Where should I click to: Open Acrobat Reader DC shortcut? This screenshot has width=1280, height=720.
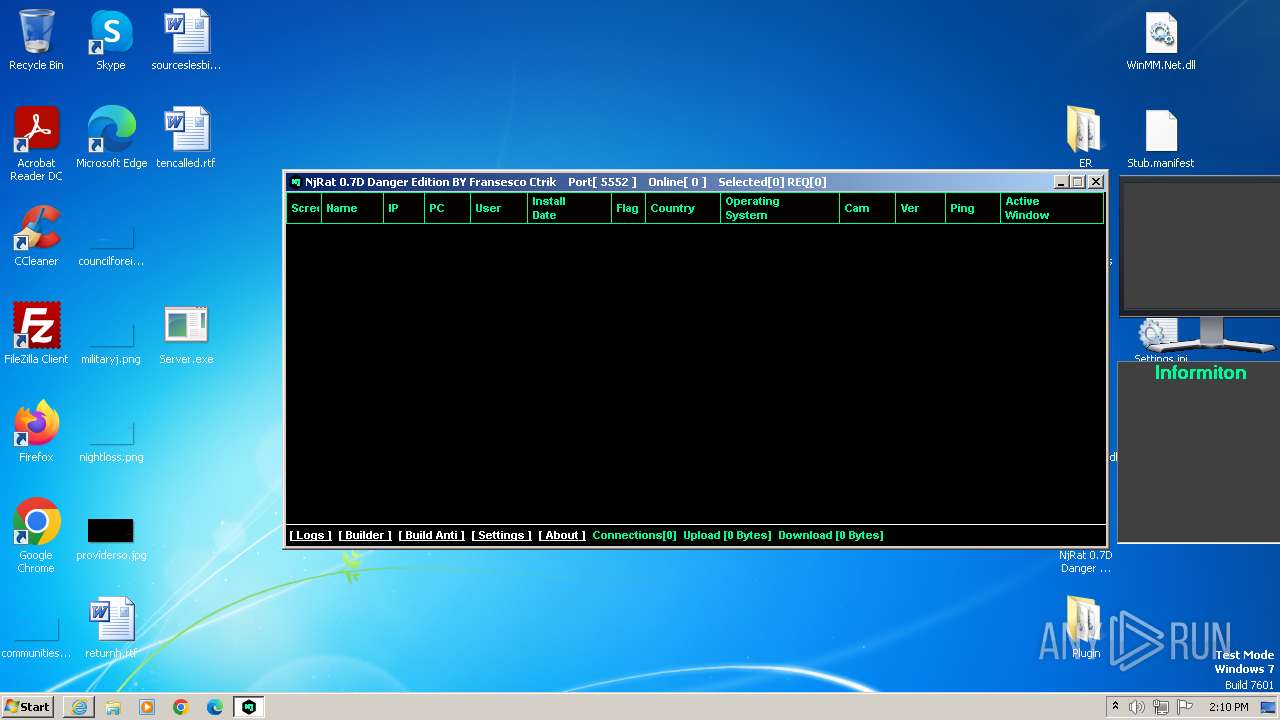pyautogui.click(x=36, y=144)
